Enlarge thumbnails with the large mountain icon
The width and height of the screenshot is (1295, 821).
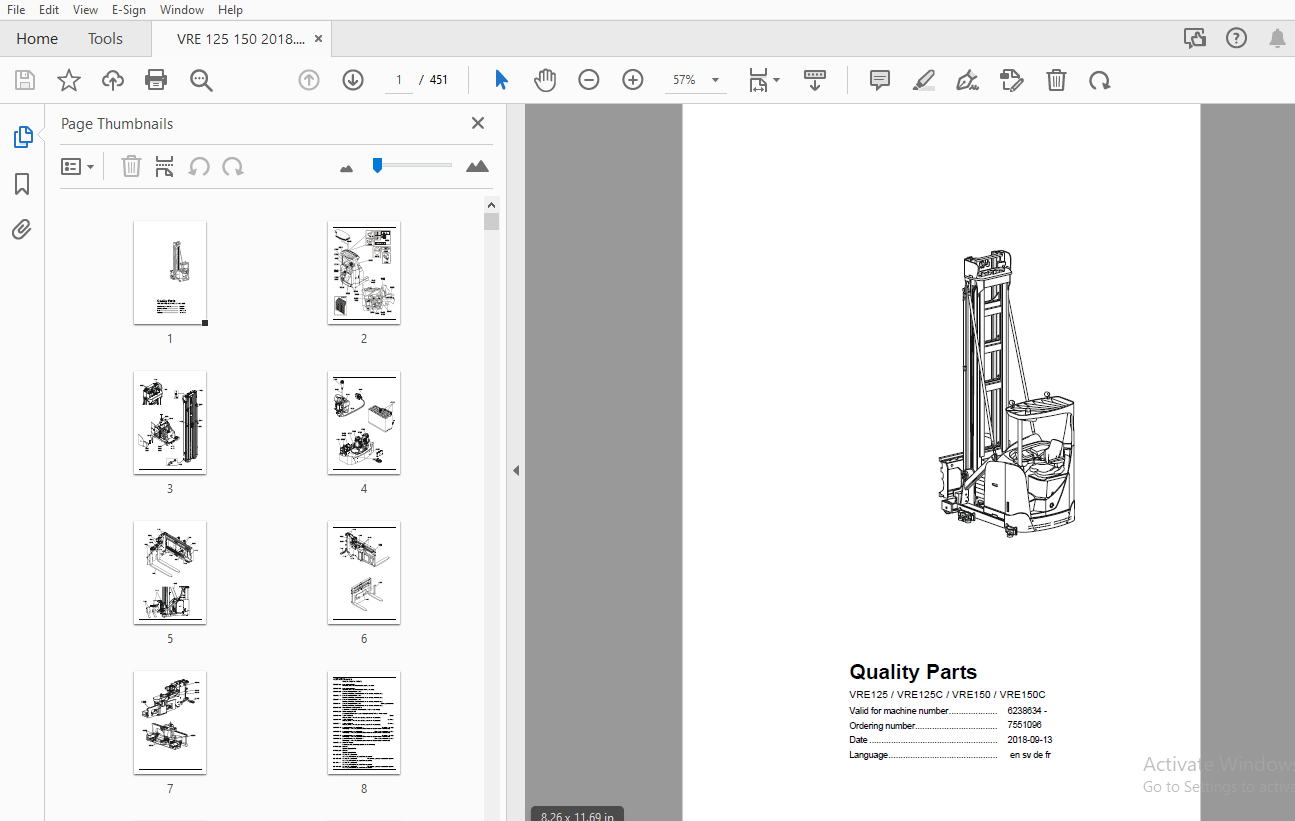478,166
